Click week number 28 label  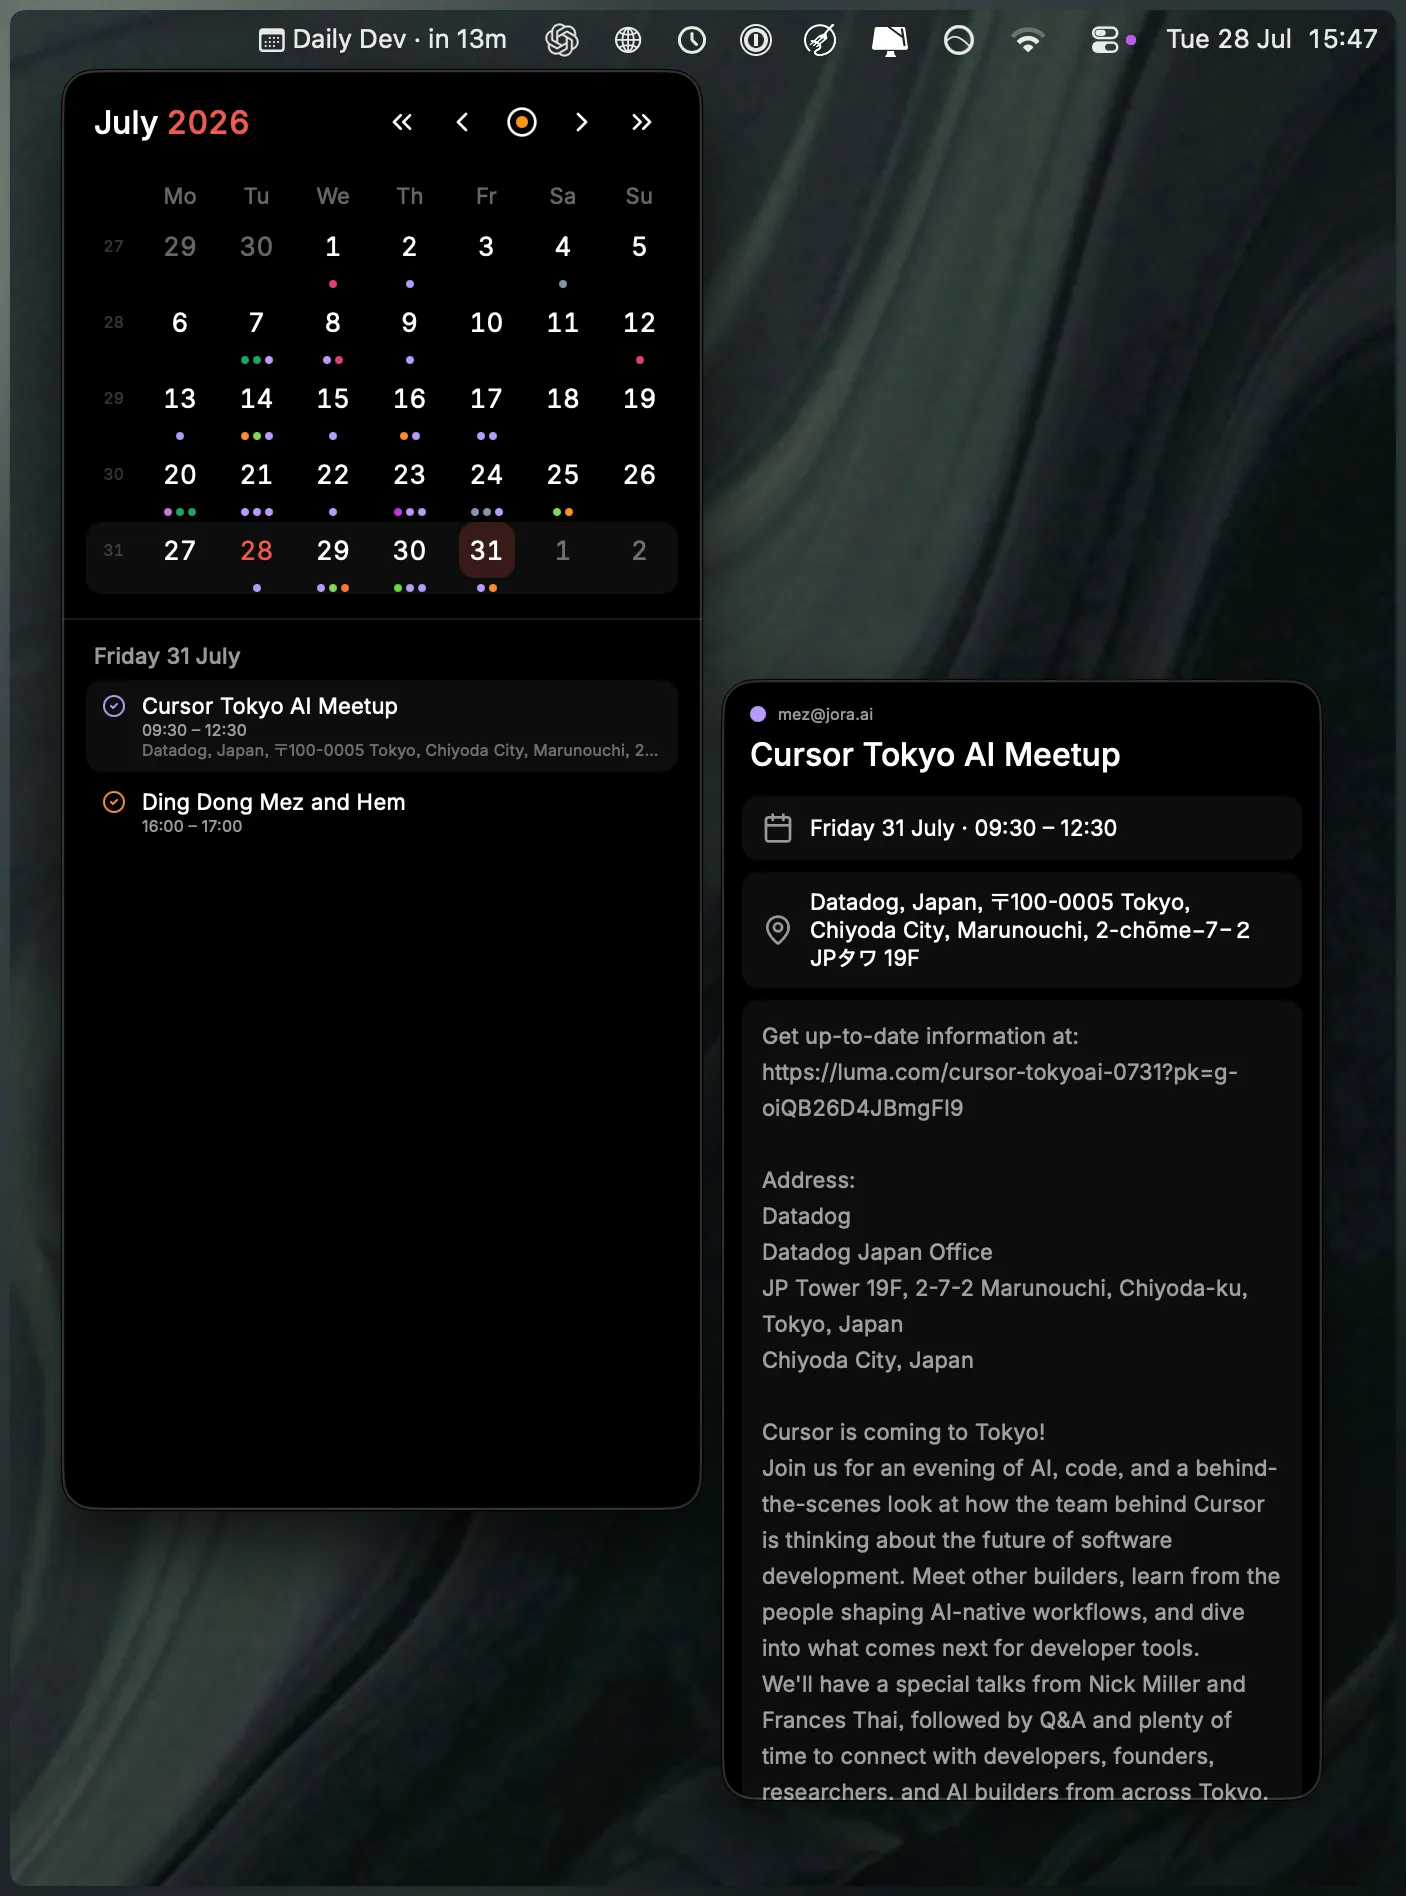(x=114, y=322)
